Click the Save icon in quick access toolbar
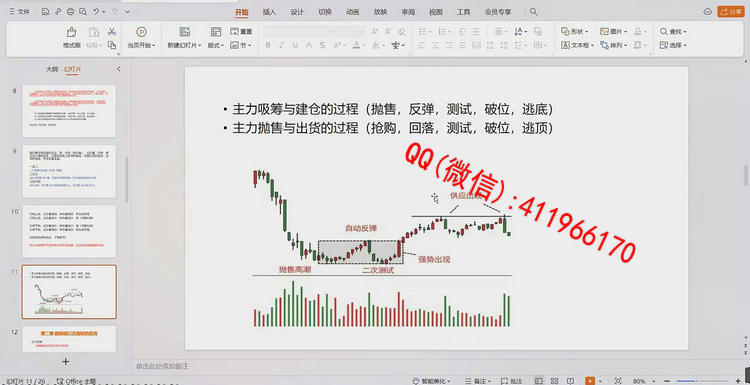 (45, 11)
